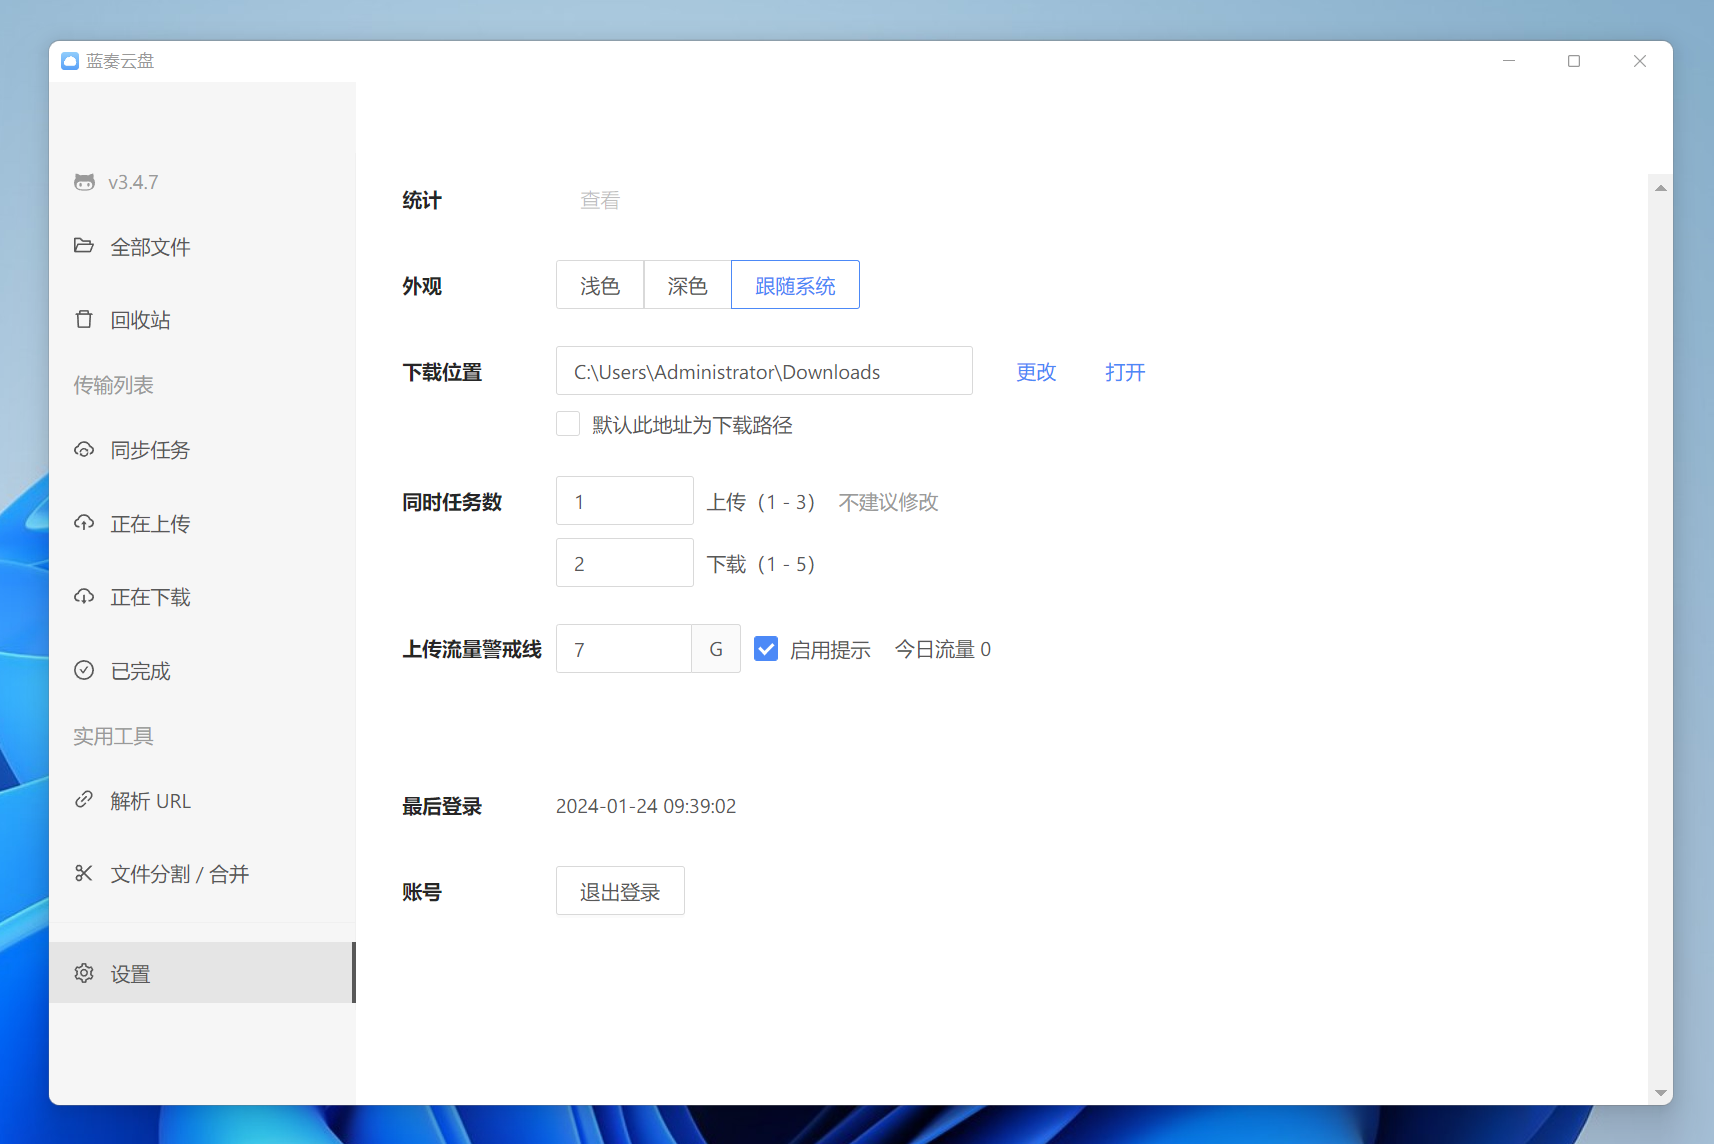Open the 已完成 transfers list
The height and width of the screenshot is (1144, 1714).
202,671
